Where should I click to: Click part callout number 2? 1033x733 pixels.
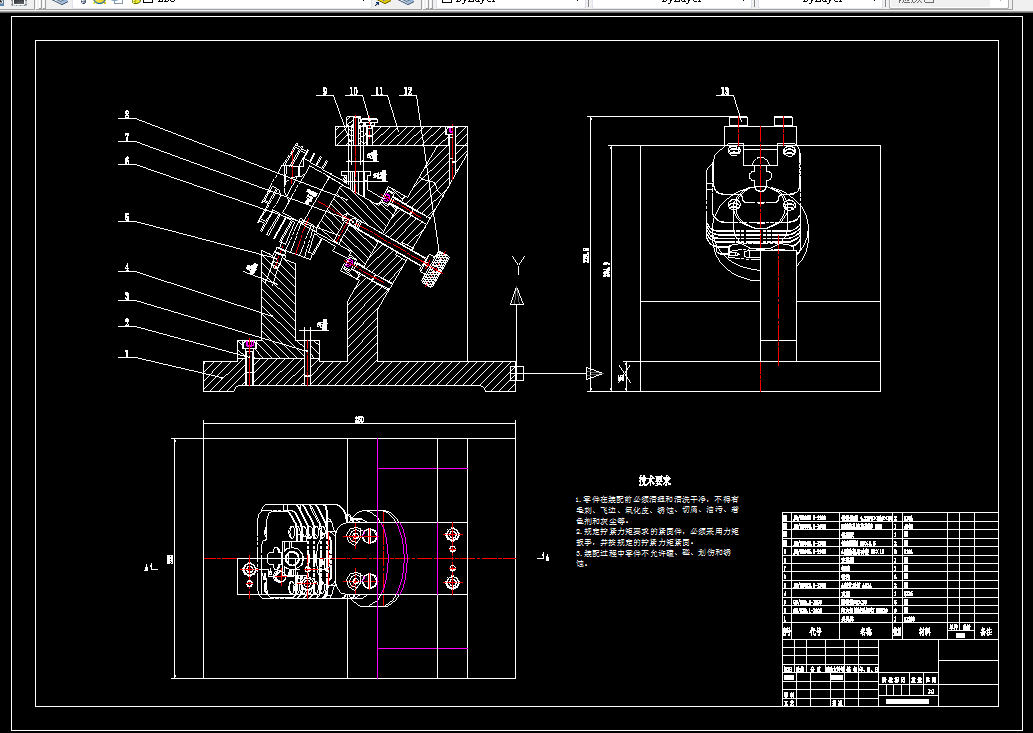pyautogui.click(x=127, y=323)
